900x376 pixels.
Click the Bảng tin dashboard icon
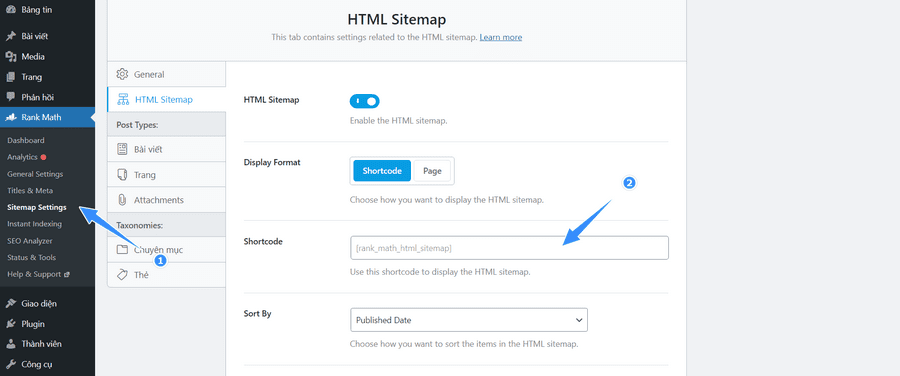(10, 10)
